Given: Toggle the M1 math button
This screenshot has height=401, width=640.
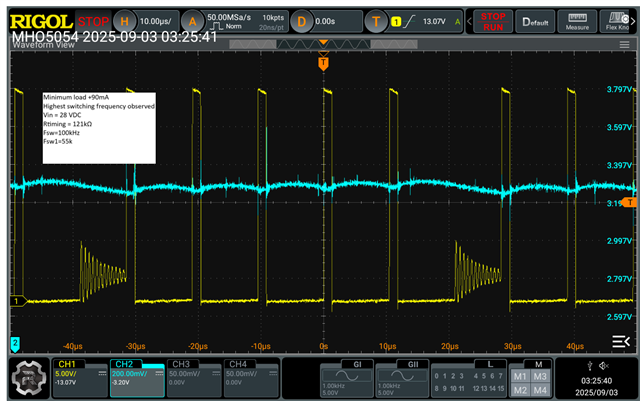Looking at the screenshot, I should (x=520, y=376).
